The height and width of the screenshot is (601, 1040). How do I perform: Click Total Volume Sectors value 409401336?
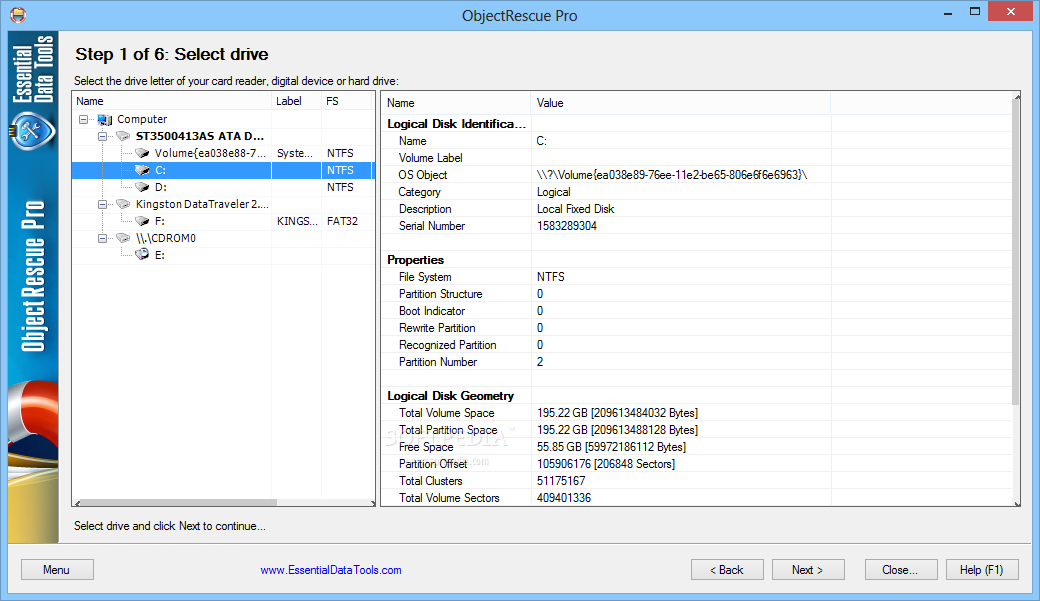click(564, 498)
